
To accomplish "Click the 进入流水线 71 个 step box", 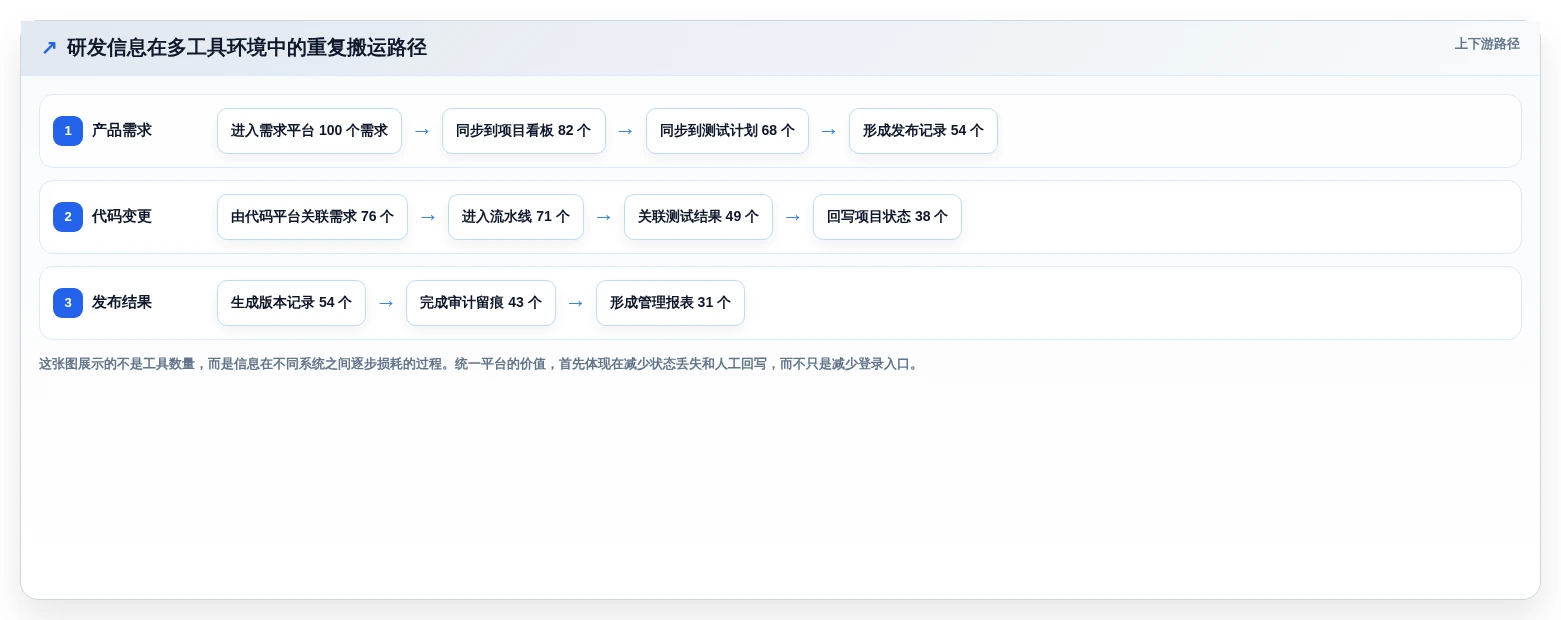I will click(516, 217).
